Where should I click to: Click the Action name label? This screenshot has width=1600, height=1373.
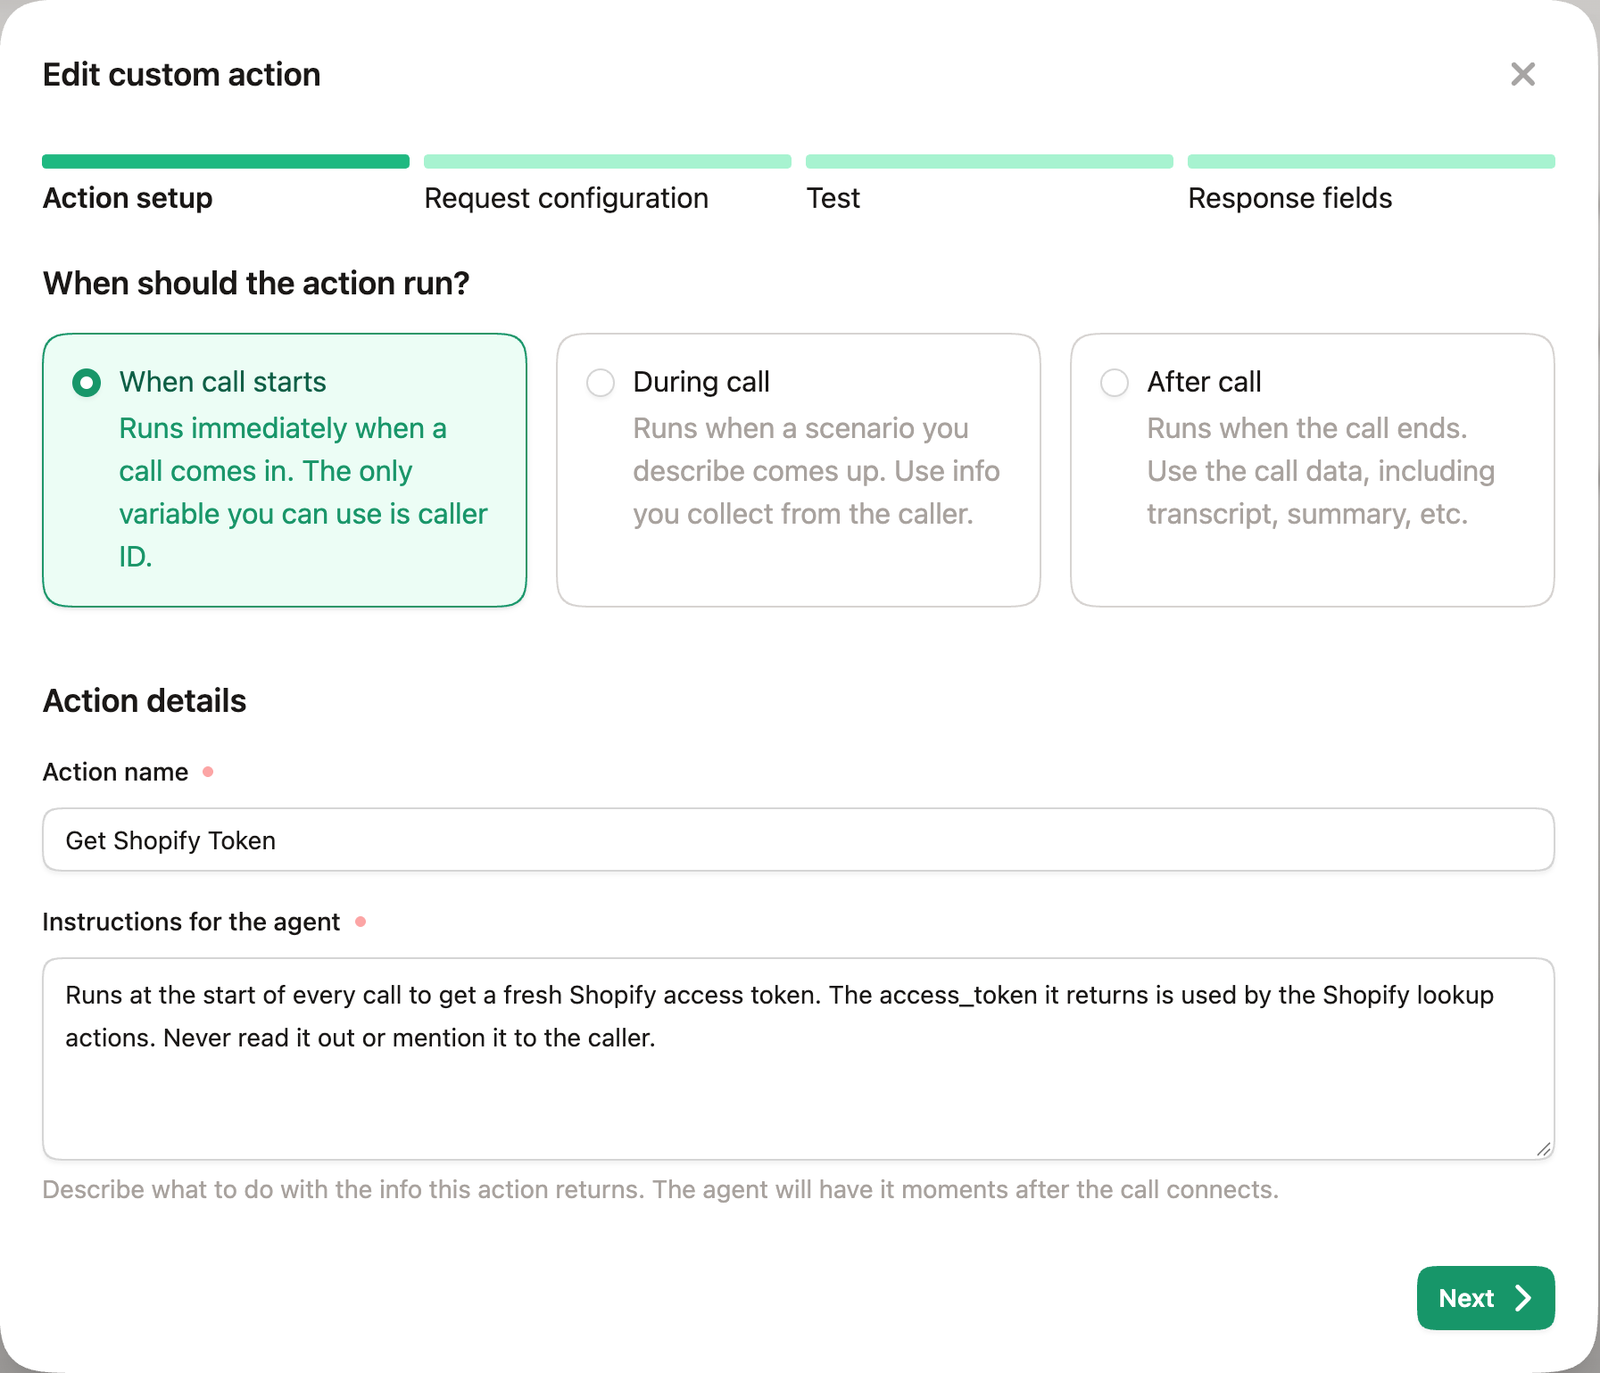[x=115, y=772]
